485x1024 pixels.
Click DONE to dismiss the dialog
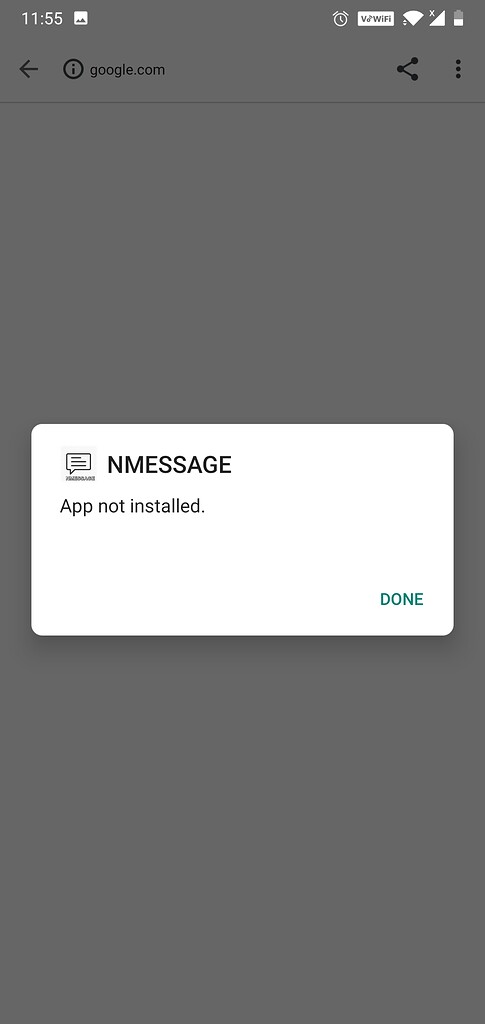point(401,600)
